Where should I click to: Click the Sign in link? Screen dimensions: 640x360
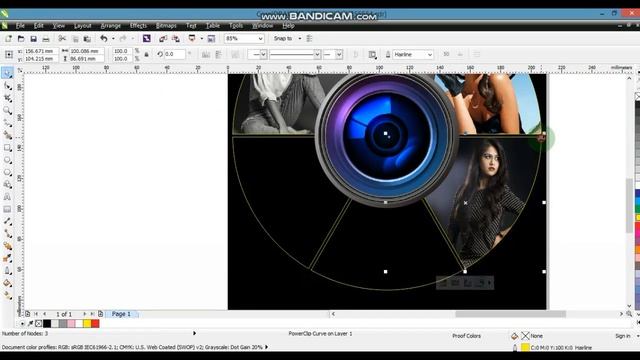pos(622,336)
